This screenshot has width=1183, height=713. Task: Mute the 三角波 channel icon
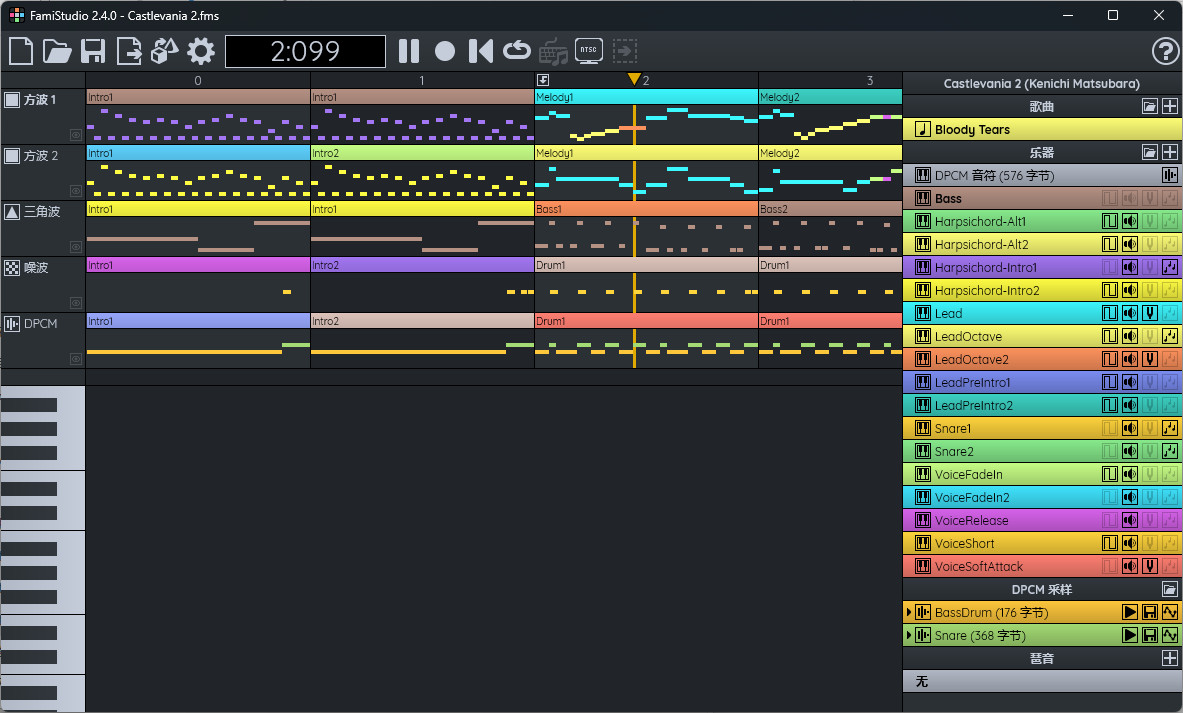tap(12, 211)
